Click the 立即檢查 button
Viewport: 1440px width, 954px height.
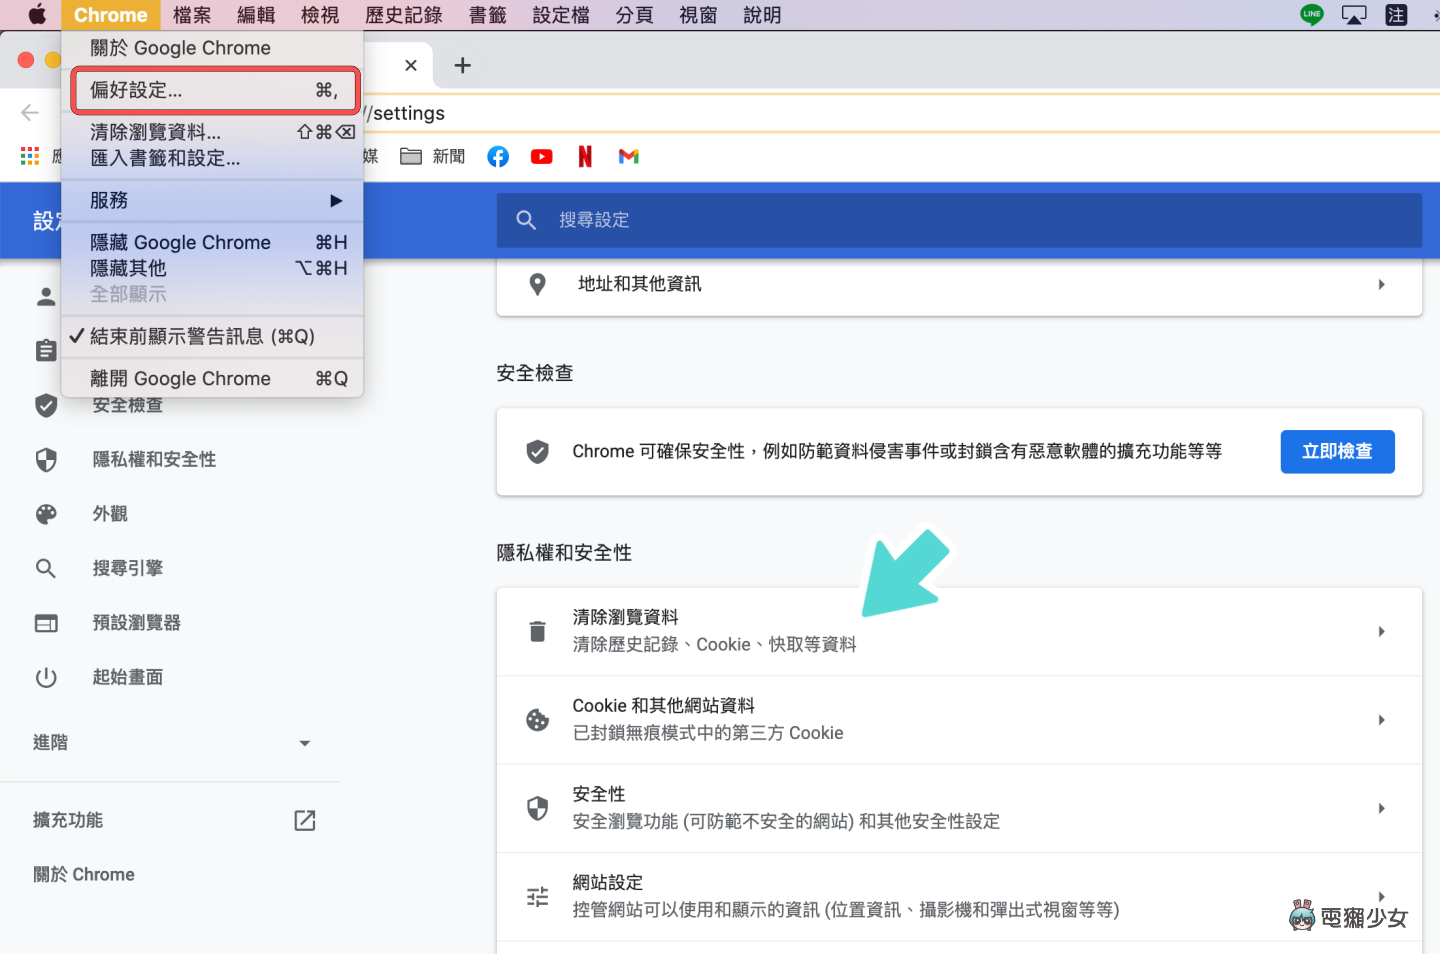(x=1337, y=452)
